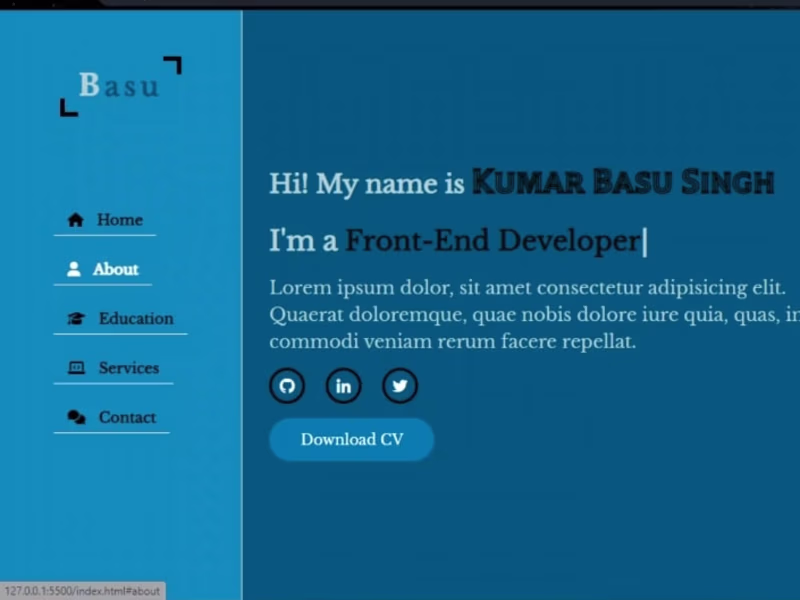Click the chat bubbles icon for Contact

pos(75,417)
